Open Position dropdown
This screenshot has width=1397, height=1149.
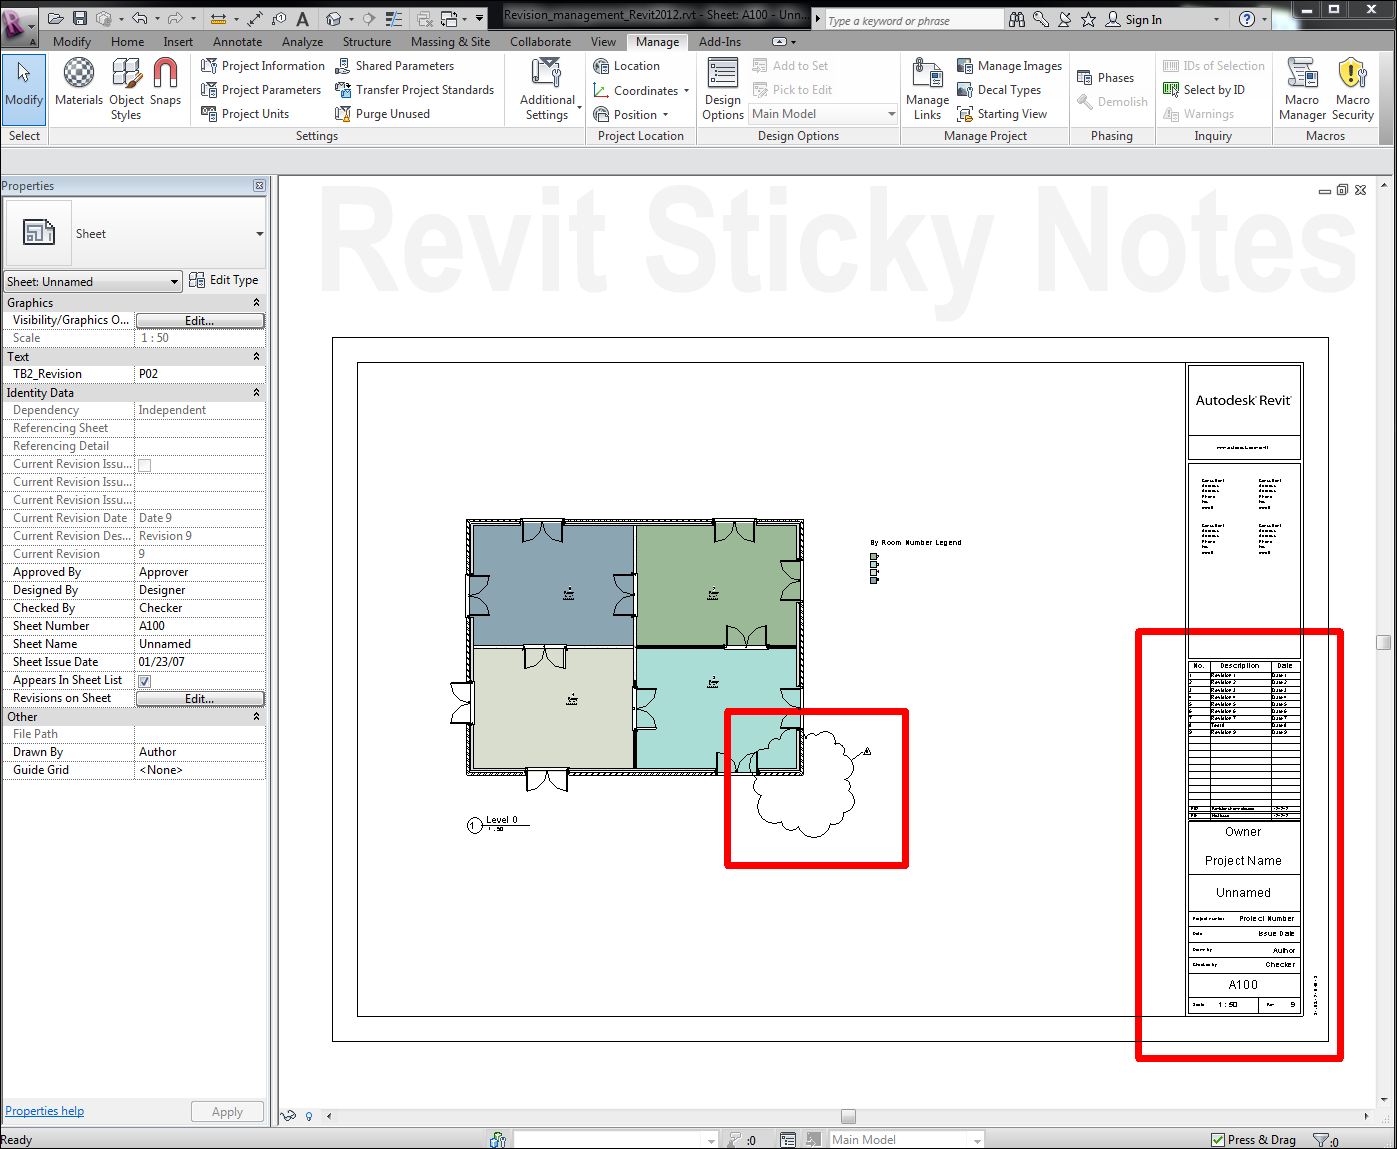[630, 114]
